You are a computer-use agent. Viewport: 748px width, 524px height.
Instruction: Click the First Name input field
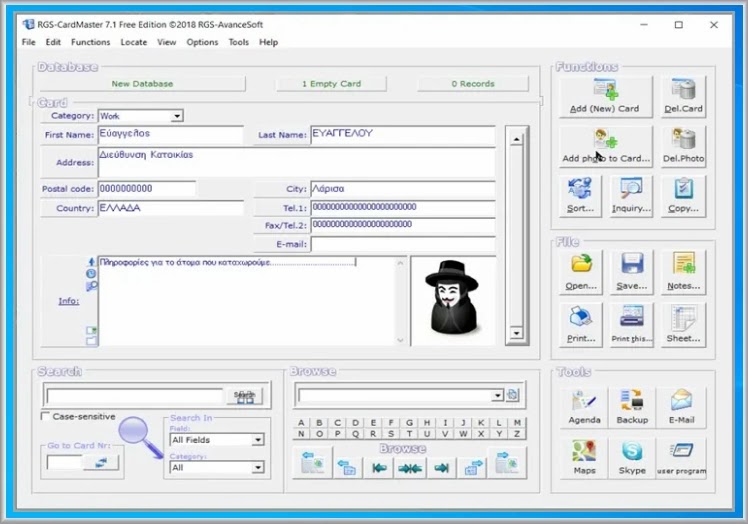pos(170,134)
